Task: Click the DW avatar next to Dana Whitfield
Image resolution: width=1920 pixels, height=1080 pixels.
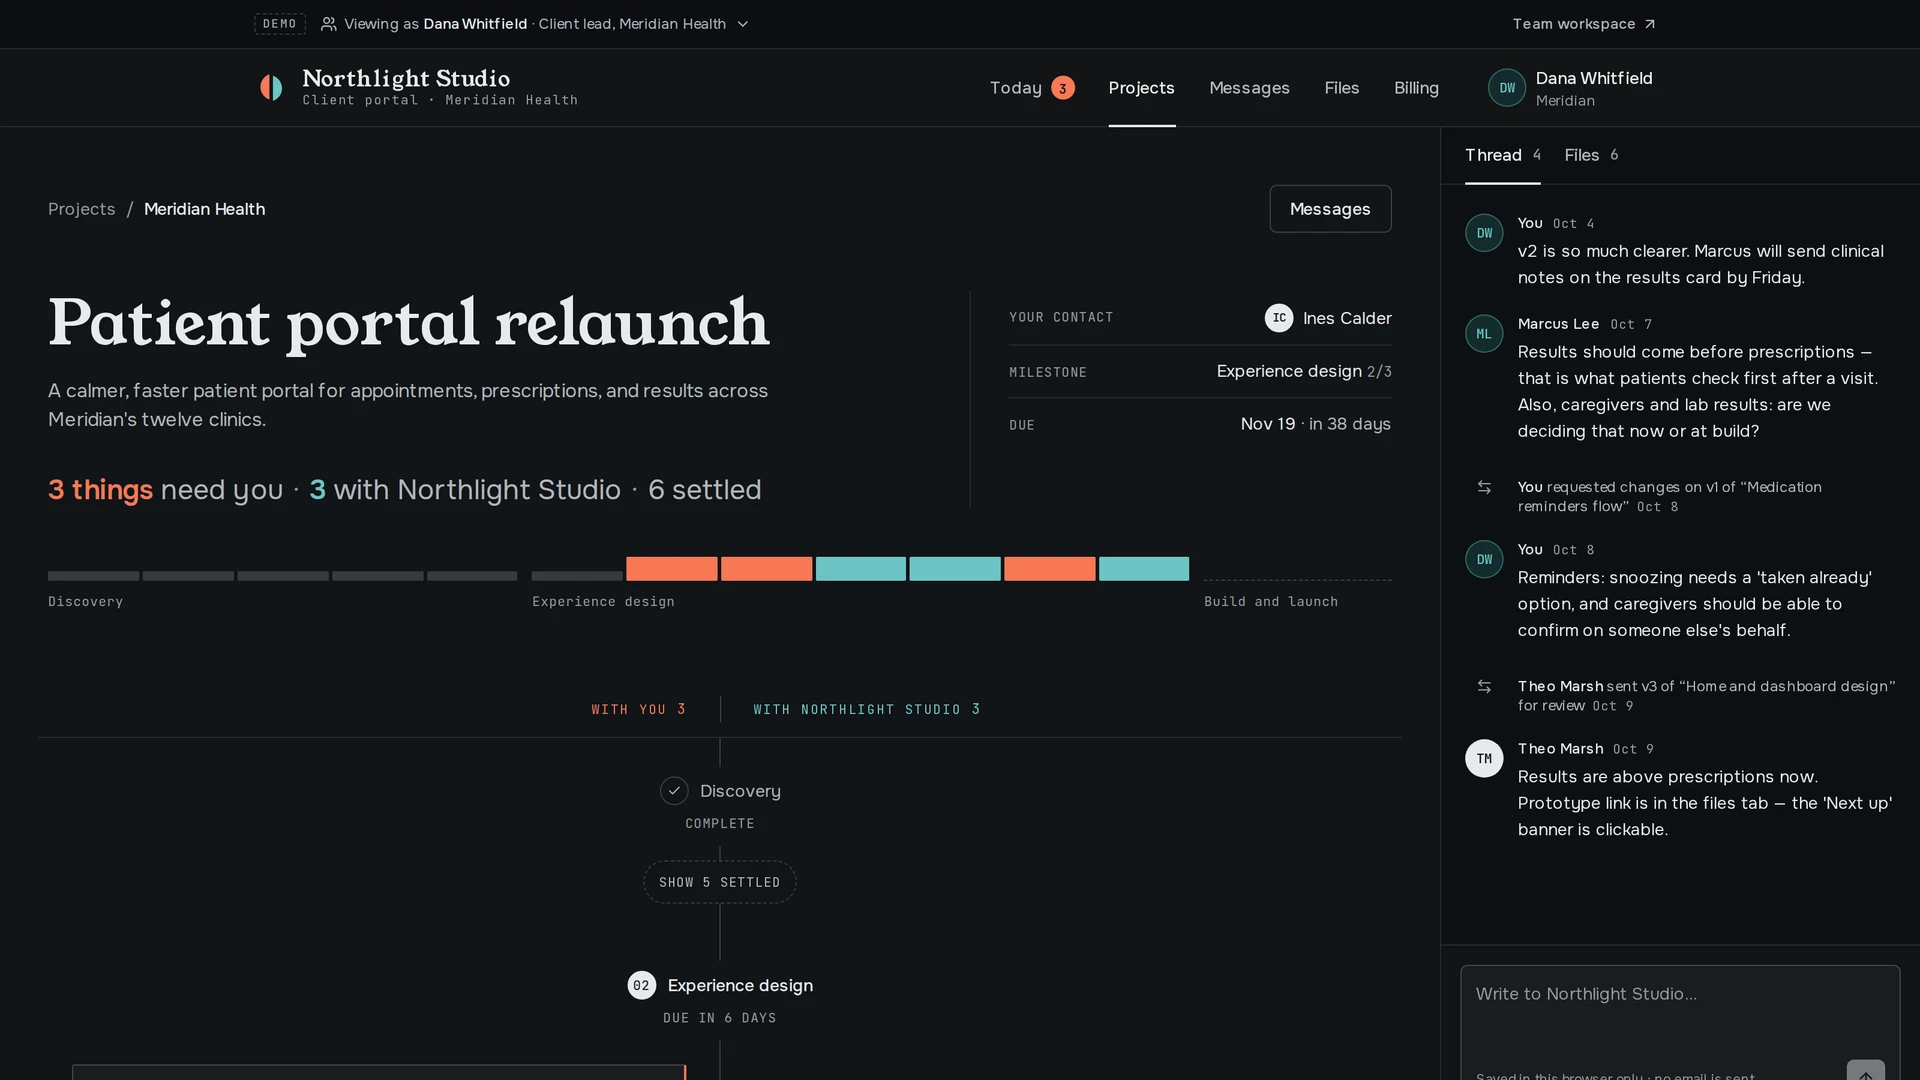Action: tap(1507, 88)
